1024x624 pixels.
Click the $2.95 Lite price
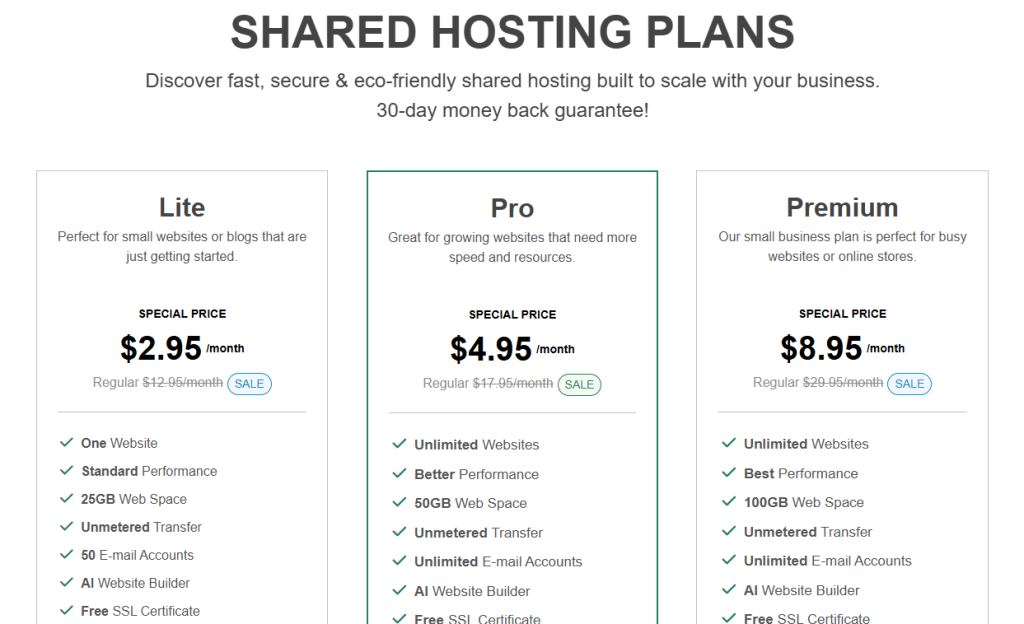coord(161,348)
